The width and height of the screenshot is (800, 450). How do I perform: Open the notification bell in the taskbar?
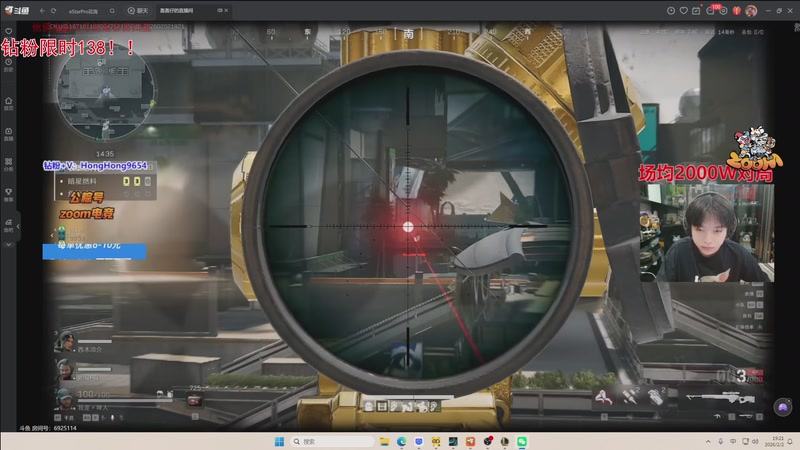point(790,442)
